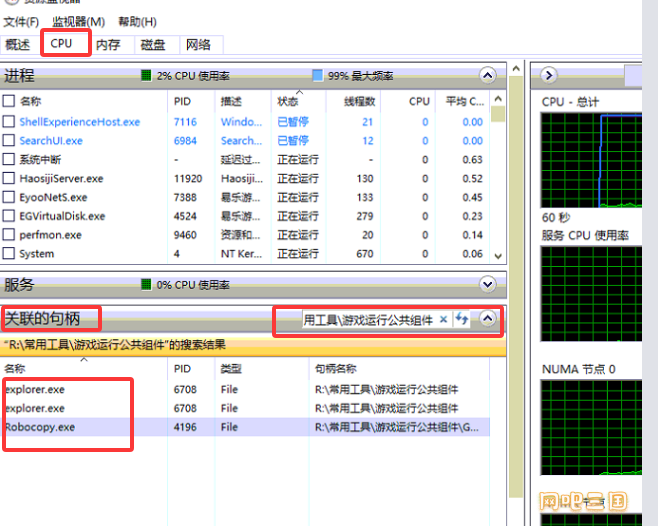Click the Robocopy.exe handle path cell
Screen dimensions: 658x526
(x=397, y=427)
